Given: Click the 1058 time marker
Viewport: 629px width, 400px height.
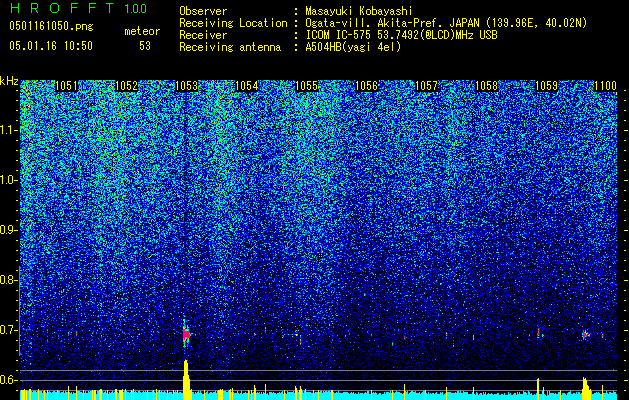Looking at the screenshot, I should tap(487, 86).
